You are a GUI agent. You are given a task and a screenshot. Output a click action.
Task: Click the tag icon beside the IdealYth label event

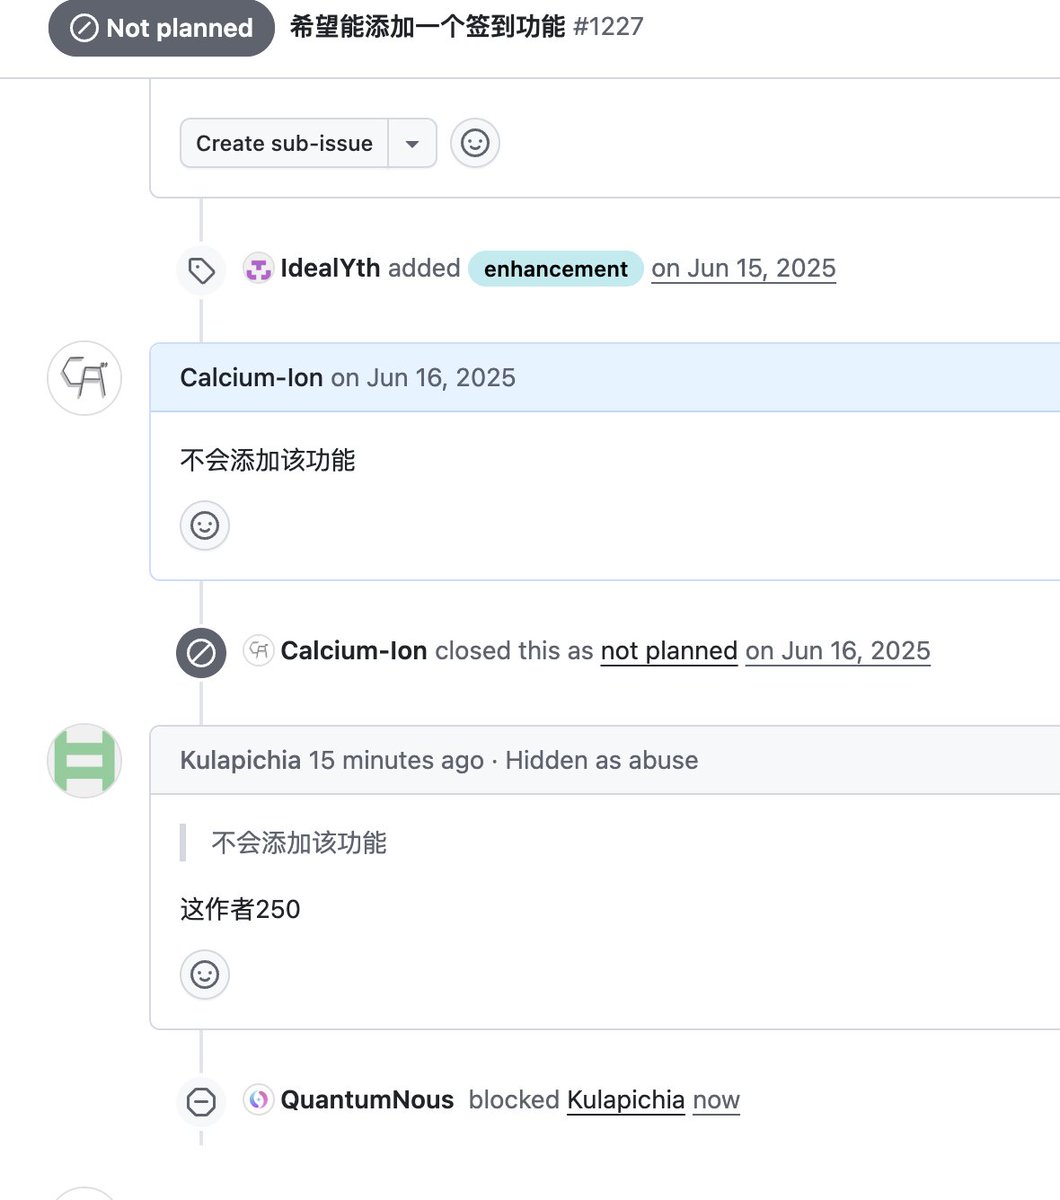[x=201, y=270]
